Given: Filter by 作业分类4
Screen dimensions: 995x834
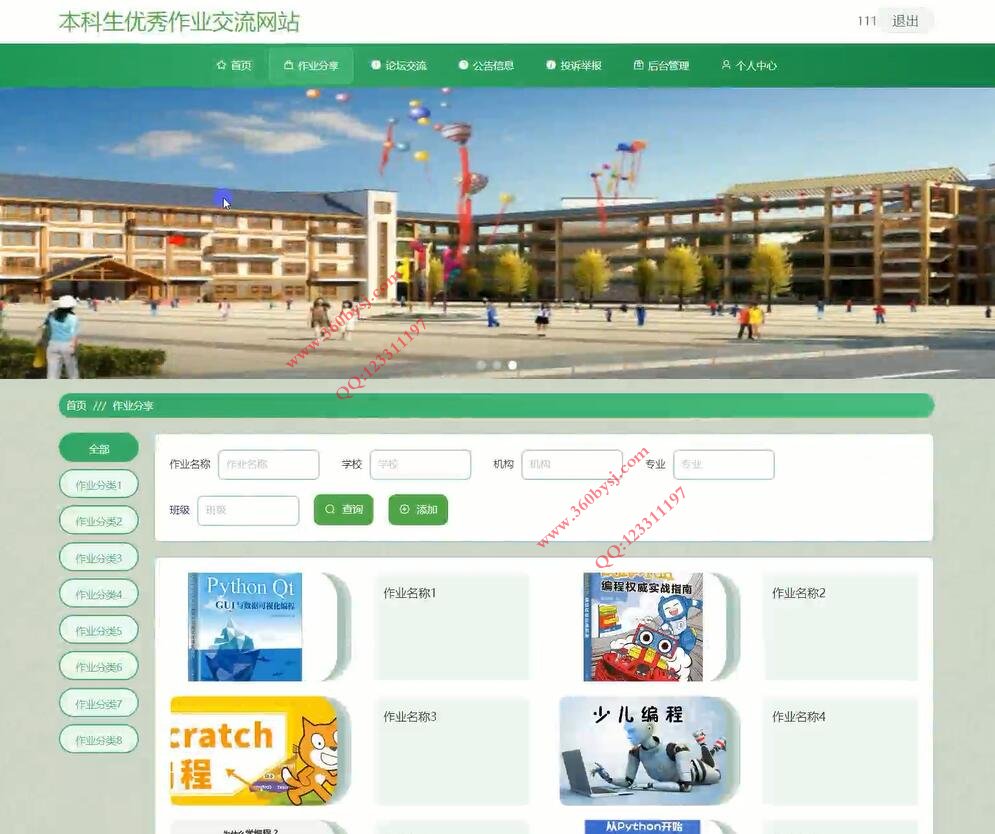Looking at the screenshot, I should click(x=98, y=594).
